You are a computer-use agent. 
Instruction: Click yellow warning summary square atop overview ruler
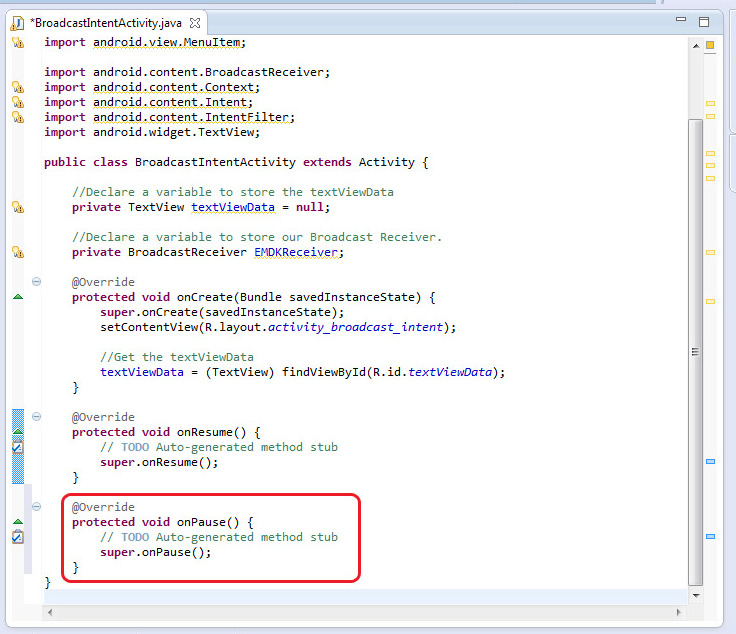point(711,45)
